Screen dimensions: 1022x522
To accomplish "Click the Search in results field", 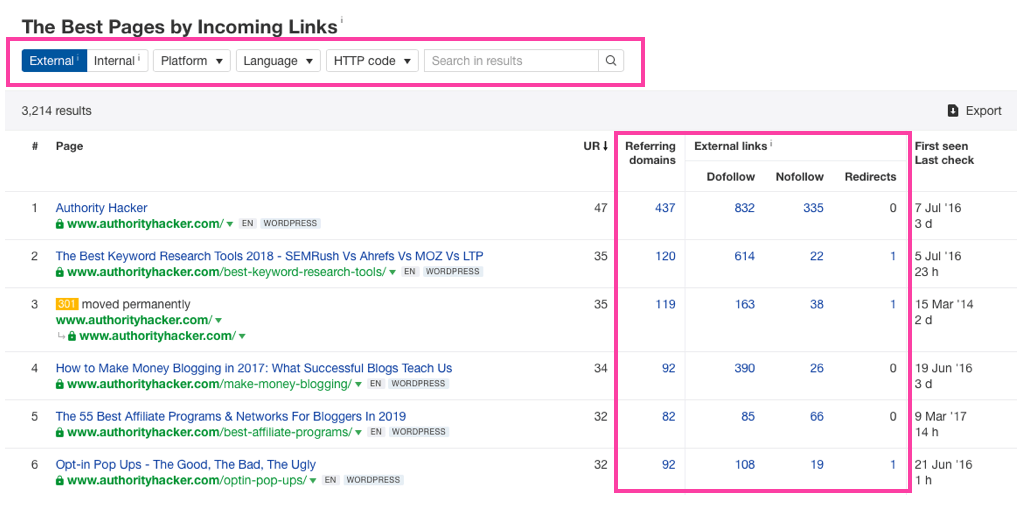I will (512, 61).
